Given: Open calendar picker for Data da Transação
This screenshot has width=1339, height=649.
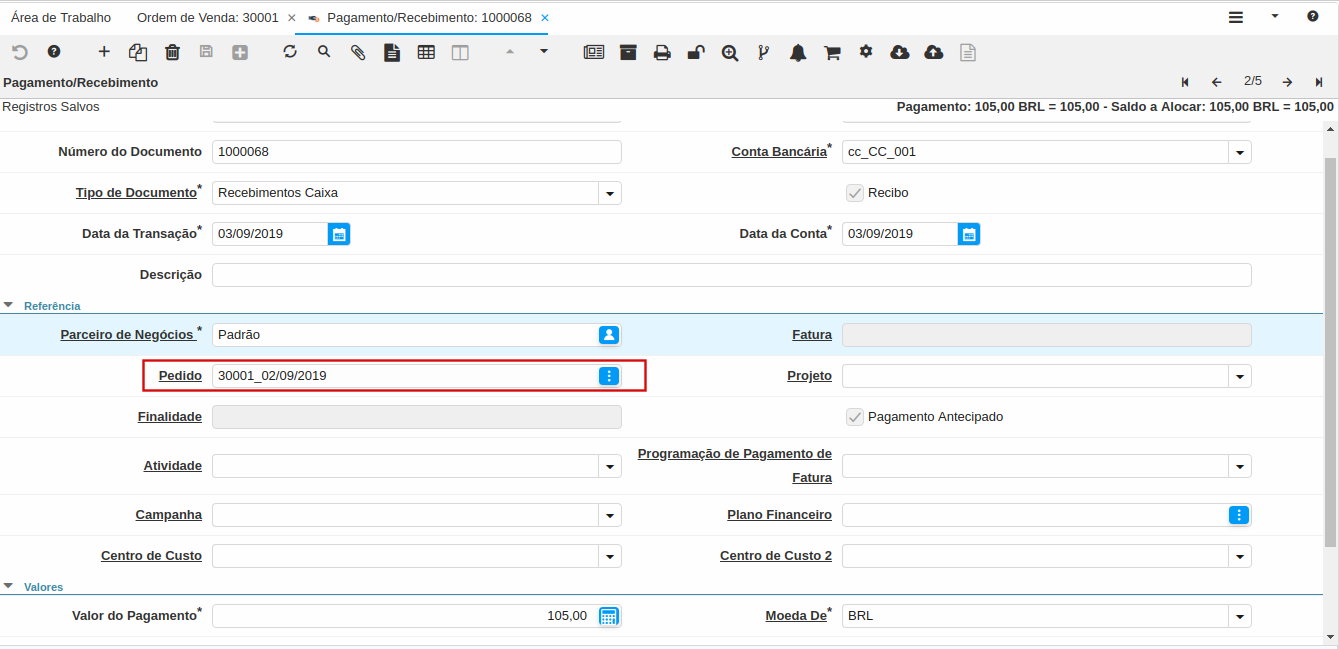Looking at the screenshot, I should pyautogui.click(x=339, y=234).
